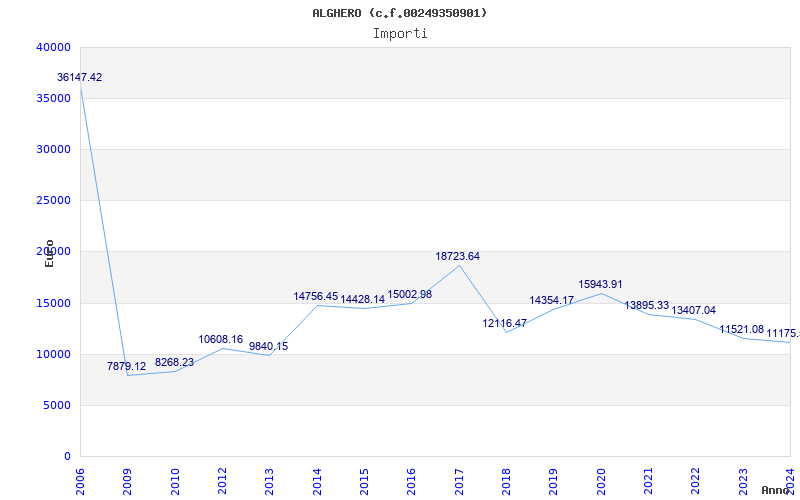Click y-axis tick 40000
The image size is (800, 500).
53,47
